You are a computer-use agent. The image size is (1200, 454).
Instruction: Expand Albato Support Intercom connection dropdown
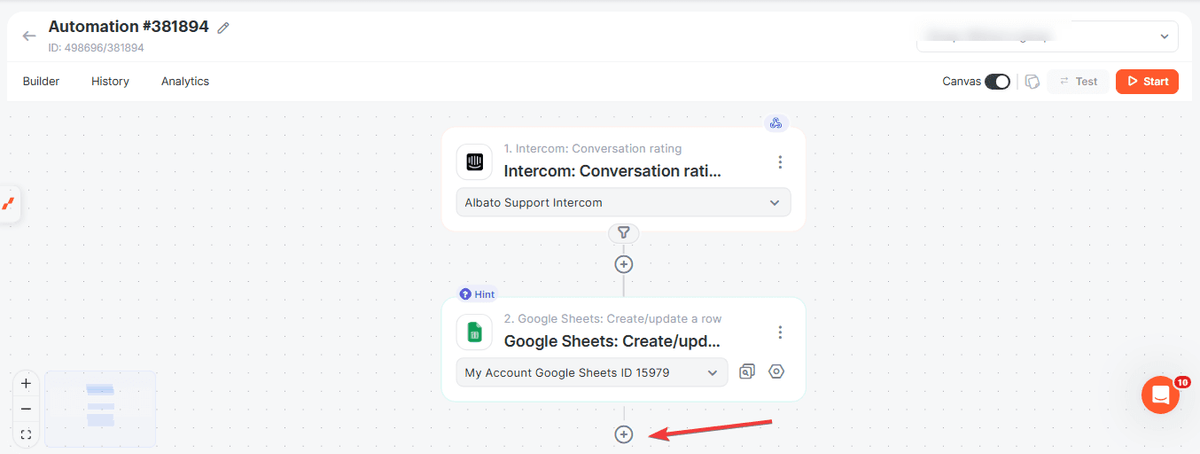click(x=623, y=202)
